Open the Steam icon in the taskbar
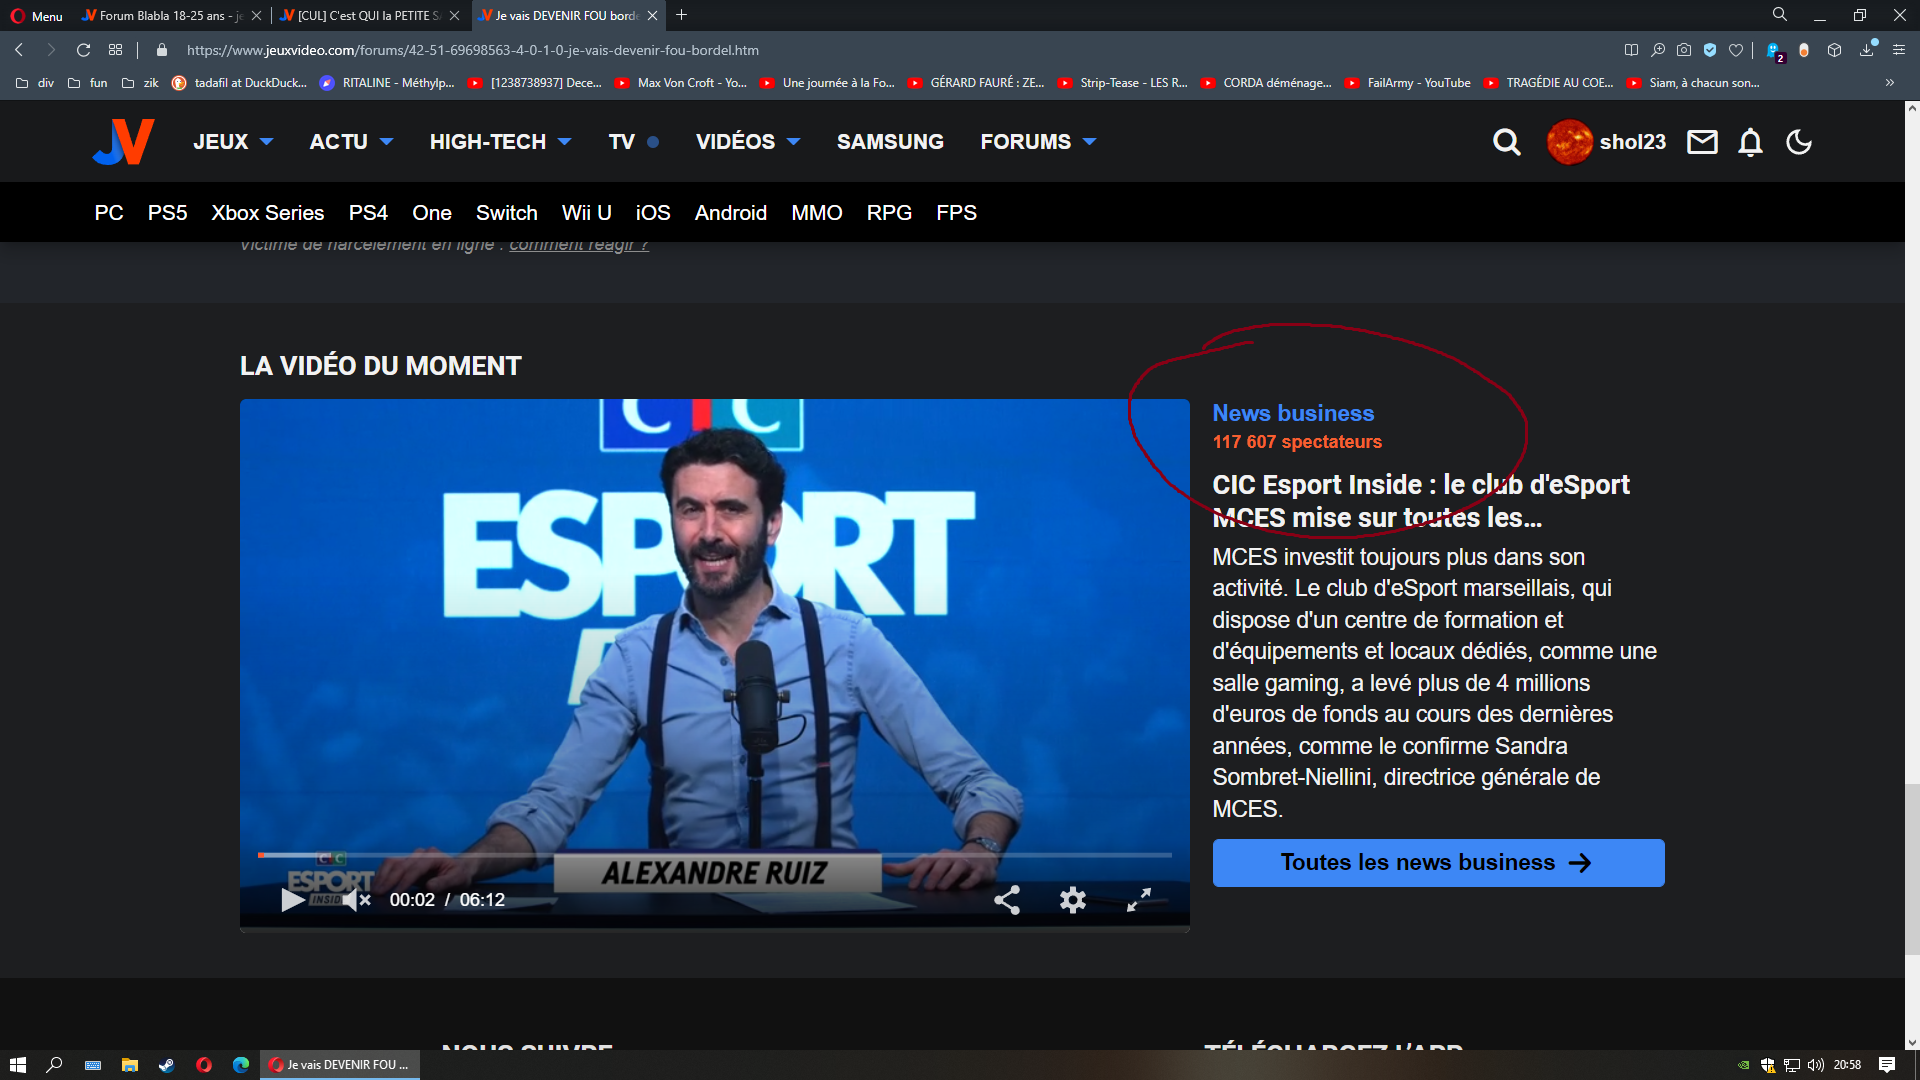Screen dimensions: 1920x1080 (167, 1065)
